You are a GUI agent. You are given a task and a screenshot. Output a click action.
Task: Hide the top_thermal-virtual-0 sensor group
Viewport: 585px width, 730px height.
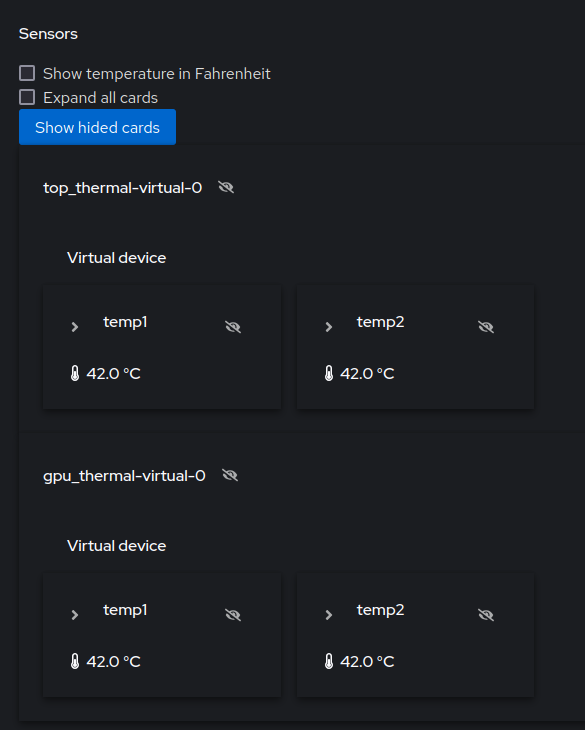click(226, 188)
